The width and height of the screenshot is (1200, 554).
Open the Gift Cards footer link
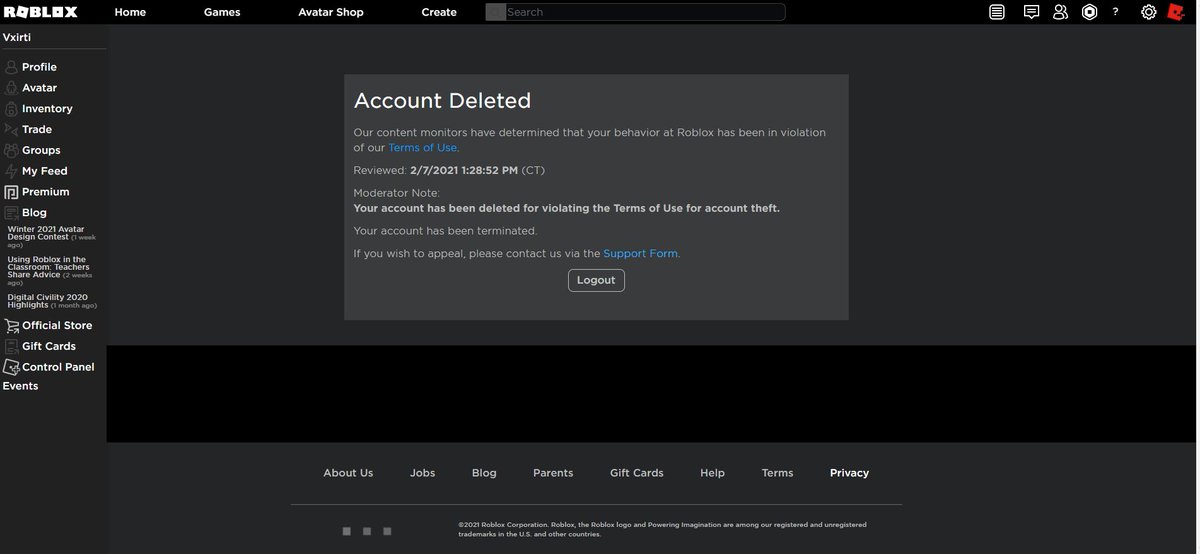tap(637, 473)
